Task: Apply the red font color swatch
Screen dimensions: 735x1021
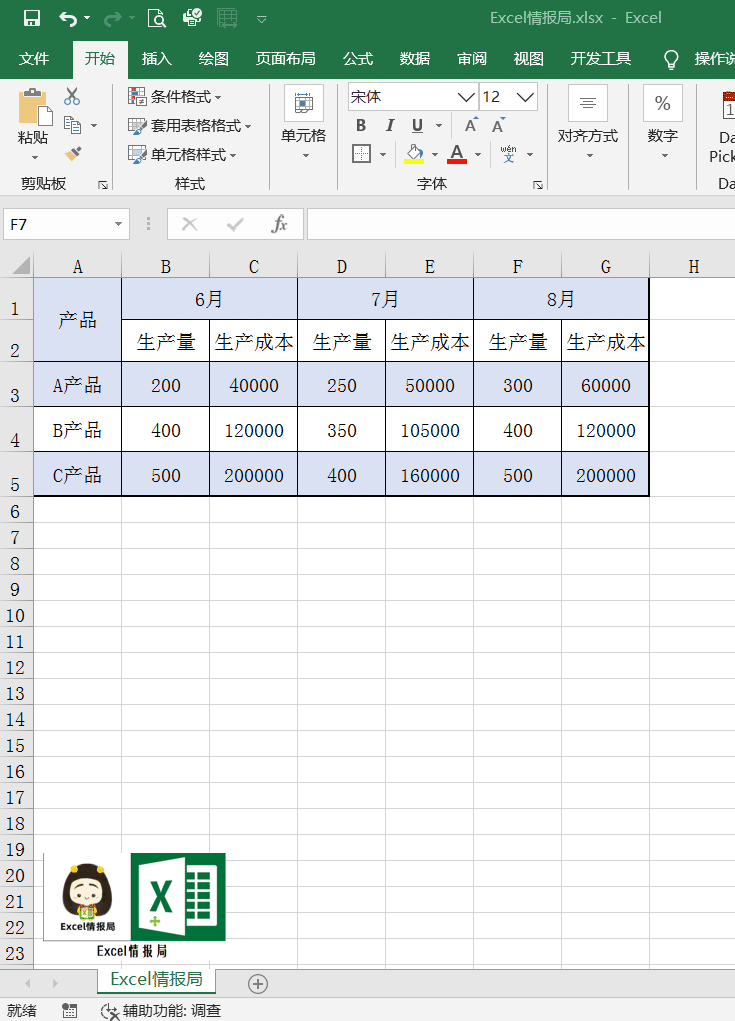Action: [x=457, y=154]
